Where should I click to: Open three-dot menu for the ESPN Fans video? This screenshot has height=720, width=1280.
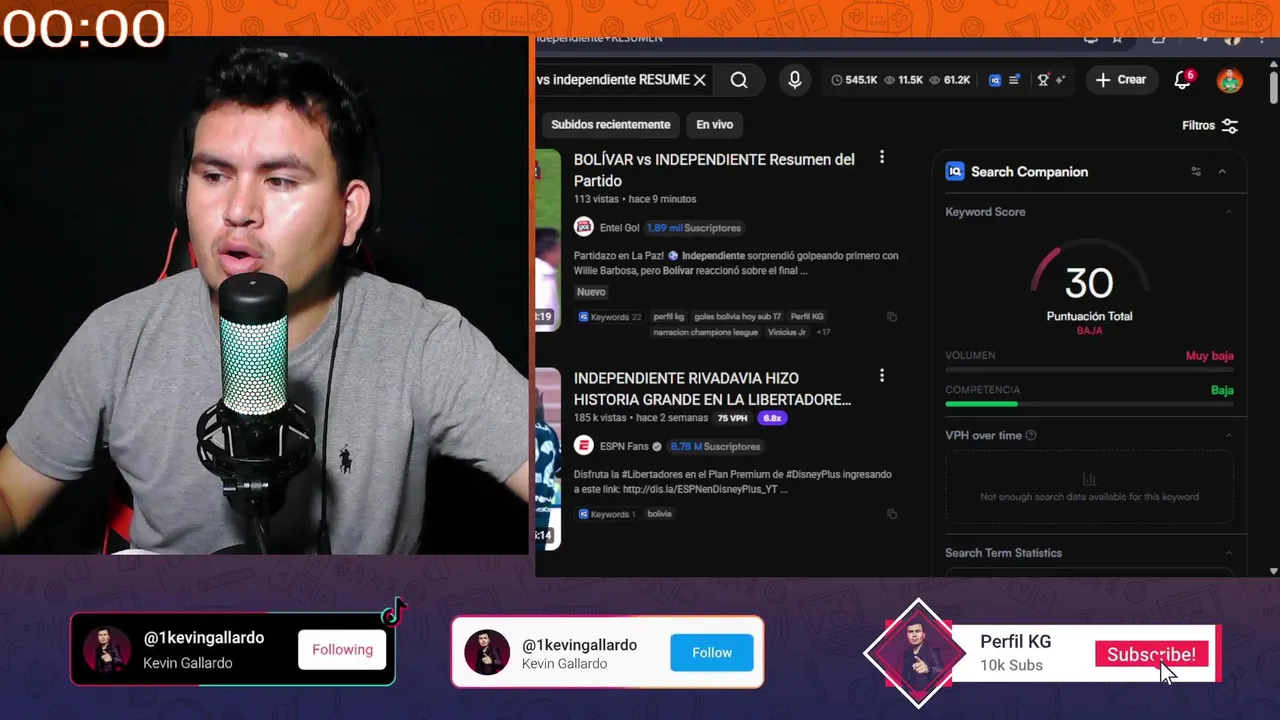click(881, 376)
